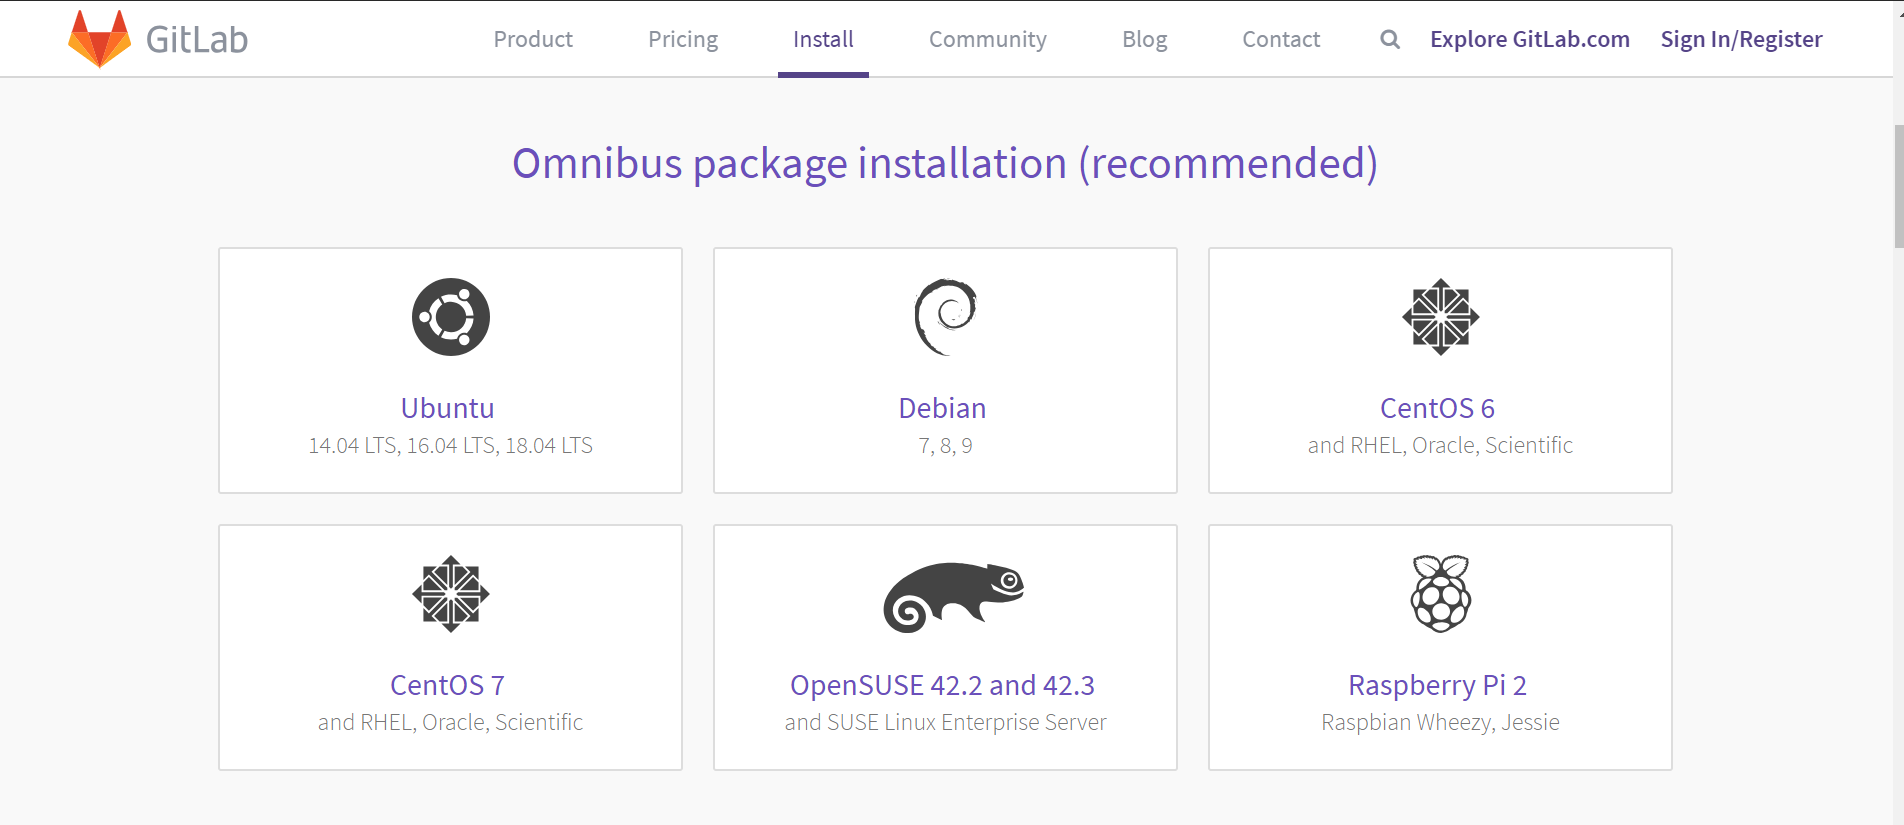The image size is (1904, 825).
Task: Open the CentOS 7 install link
Action: [448, 685]
